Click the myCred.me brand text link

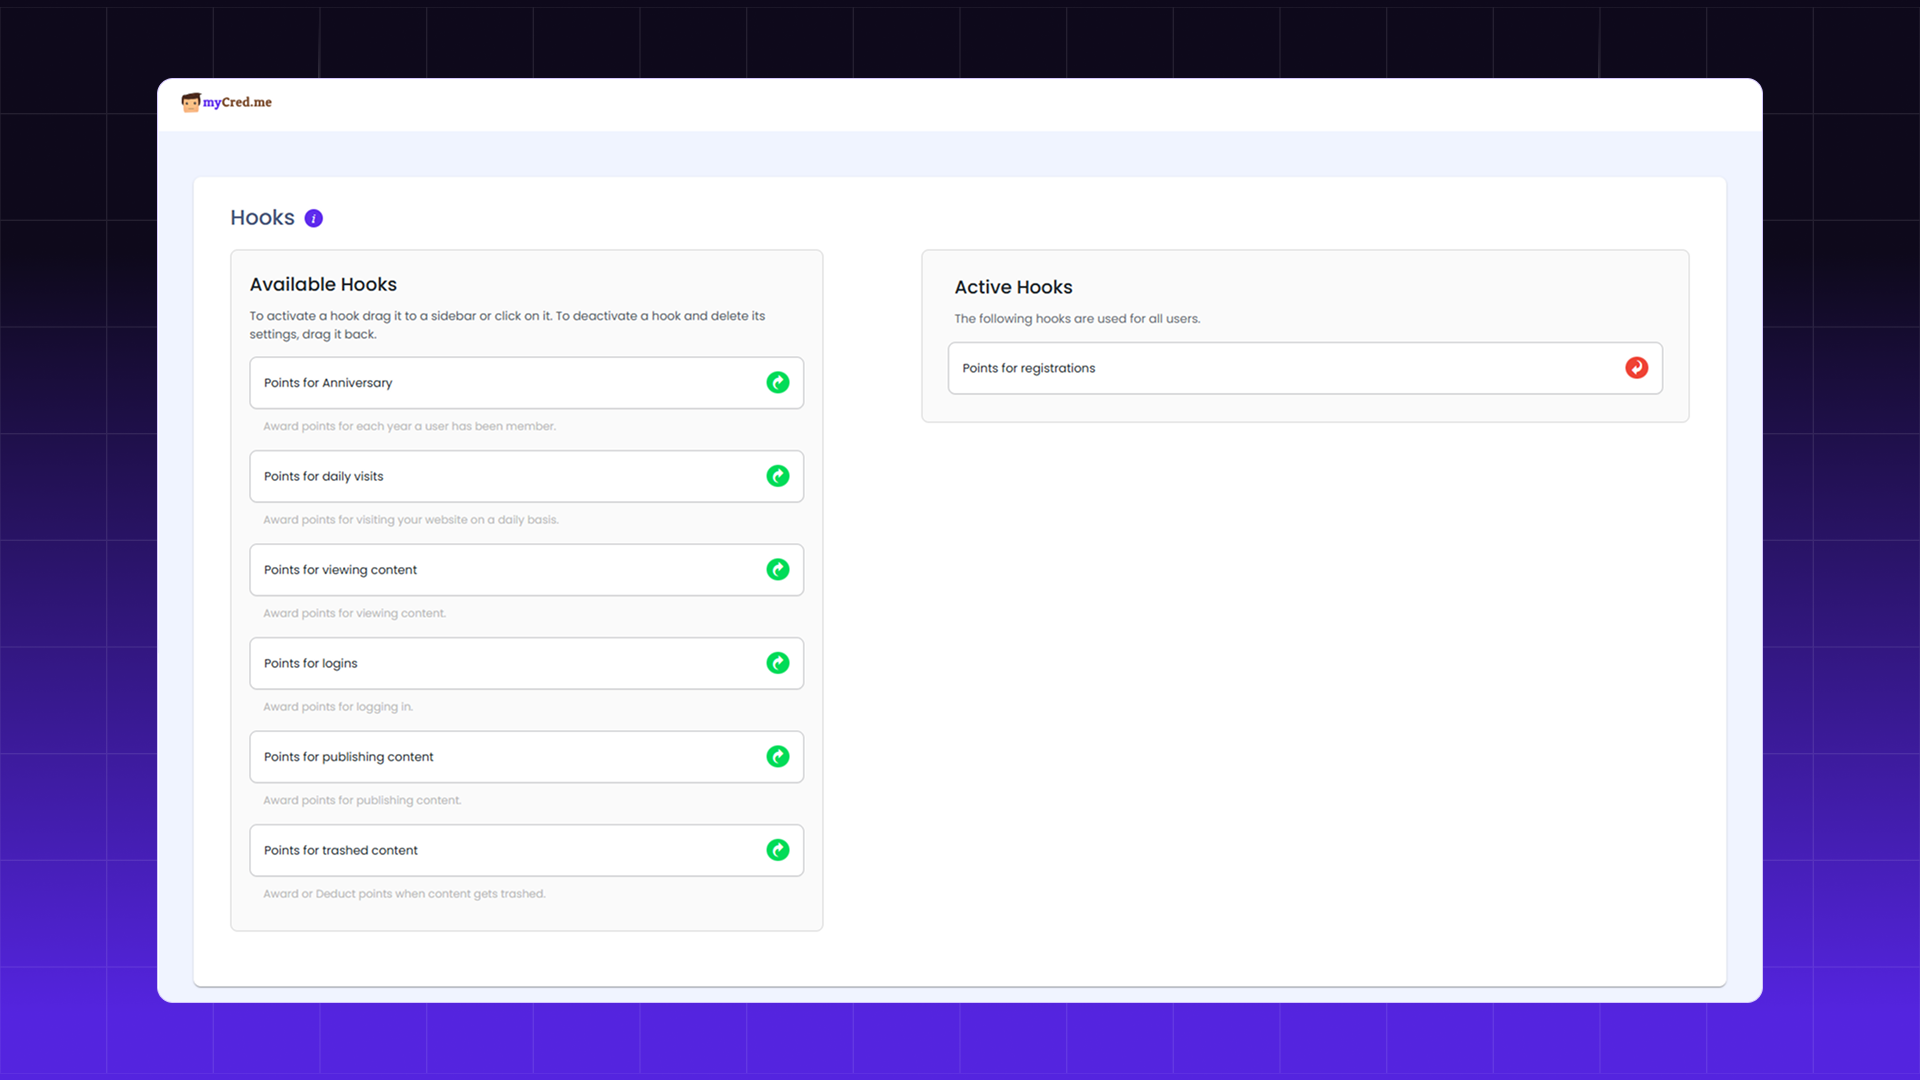[238, 102]
